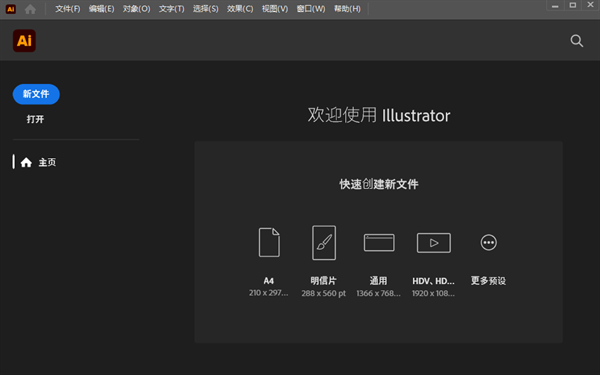This screenshot has width=600, height=375.
Task: Choose the 明信片 postcard preset icon
Action: coord(324,242)
